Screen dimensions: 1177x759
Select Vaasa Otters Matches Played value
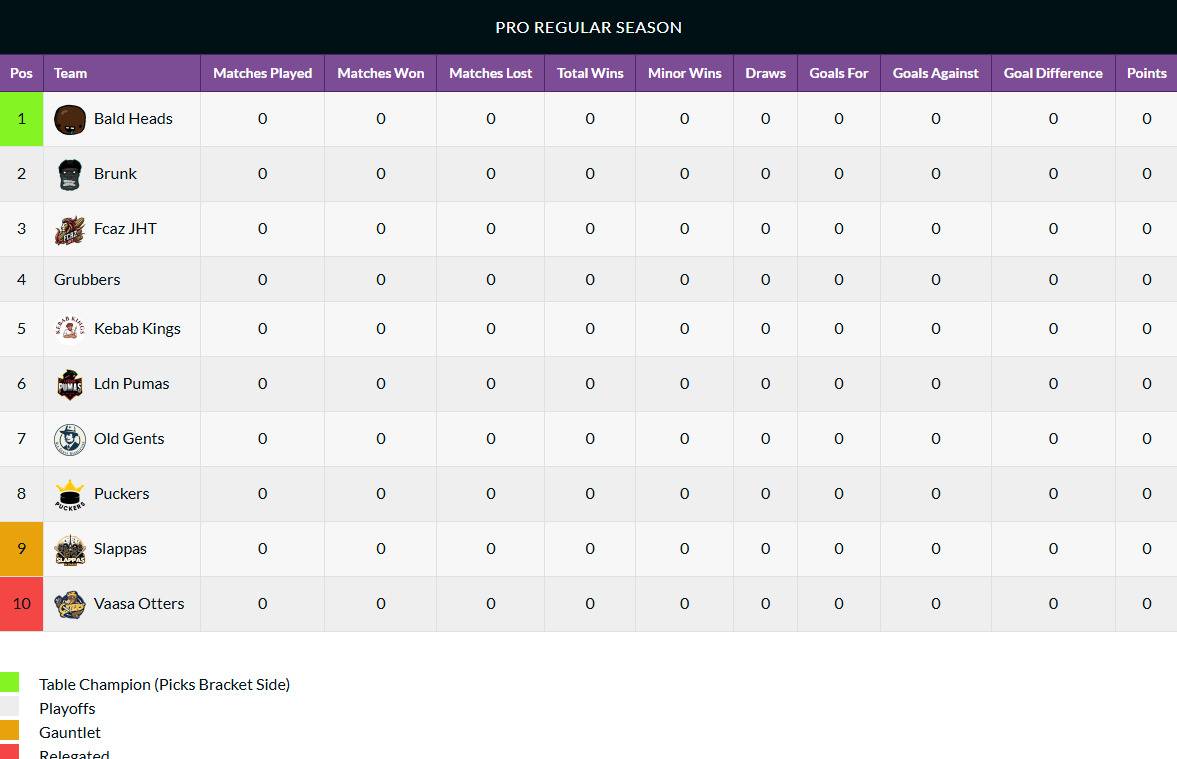click(263, 604)
